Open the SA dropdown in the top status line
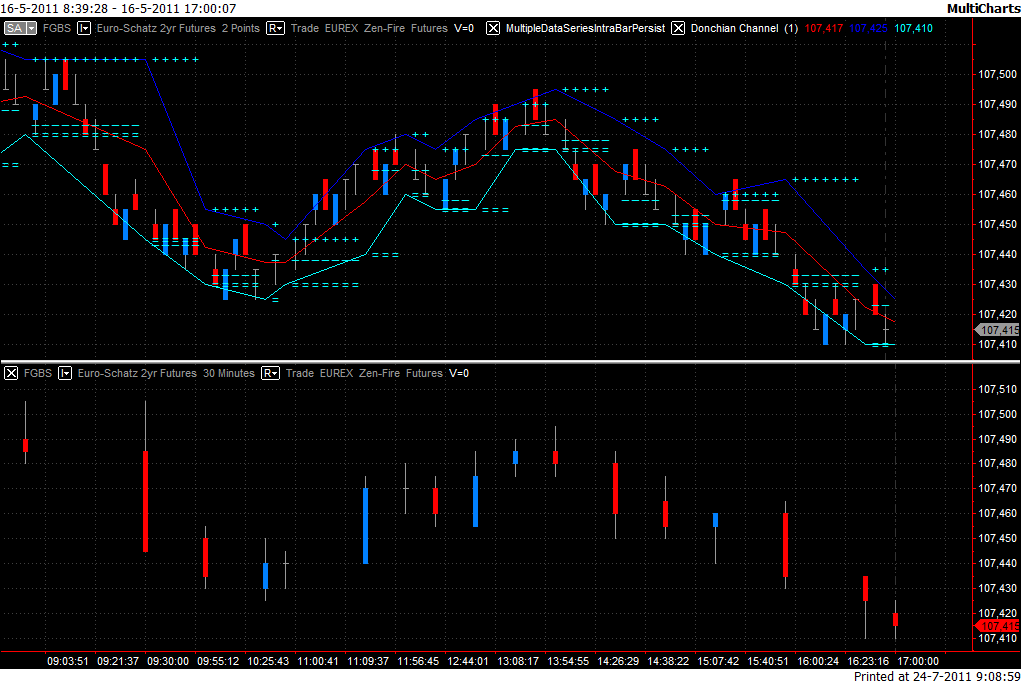1021x684 pixels. point(20,29)
